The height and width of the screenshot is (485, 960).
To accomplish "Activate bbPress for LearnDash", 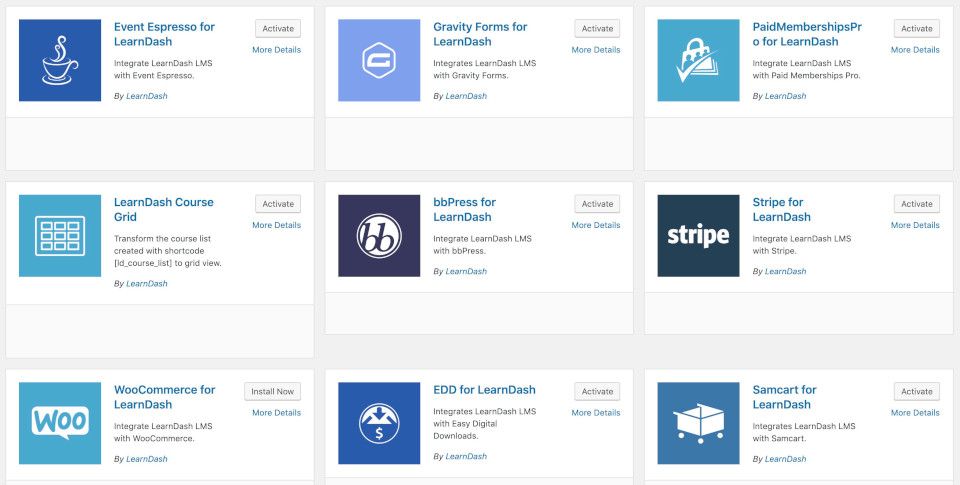I will click(597, 204).
